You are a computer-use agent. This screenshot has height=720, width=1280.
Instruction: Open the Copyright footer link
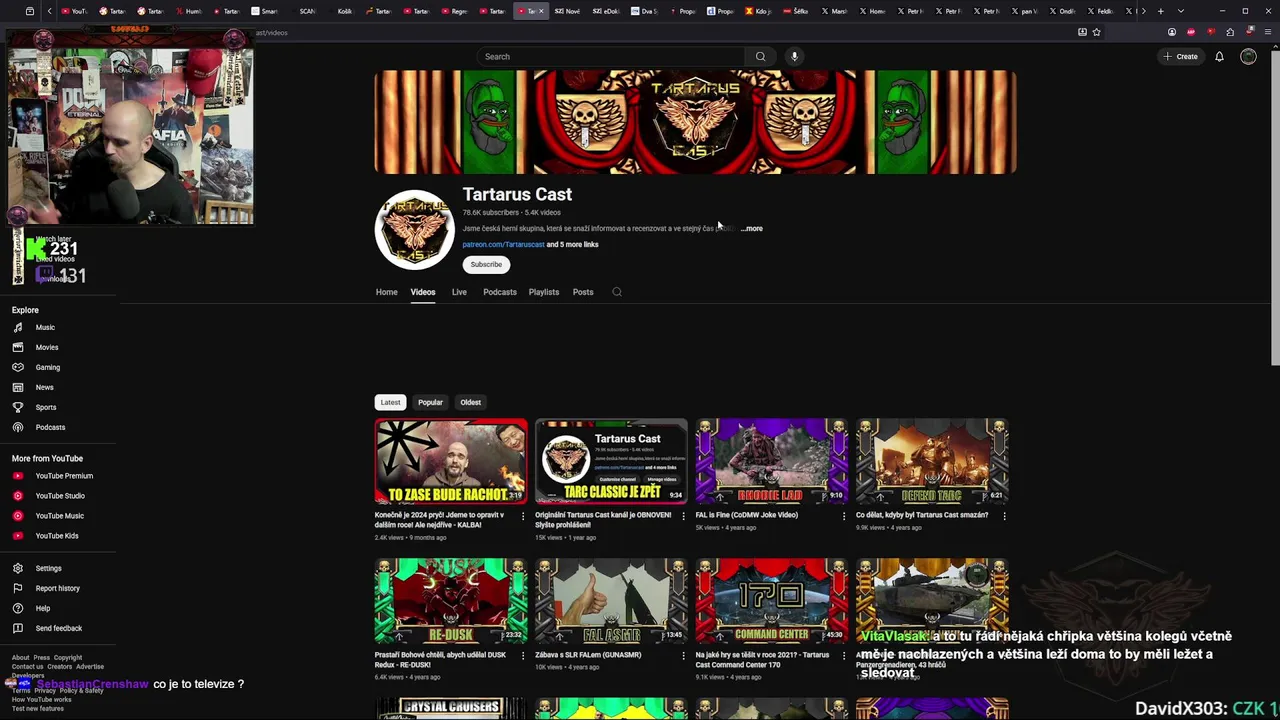tap(68, 658)
